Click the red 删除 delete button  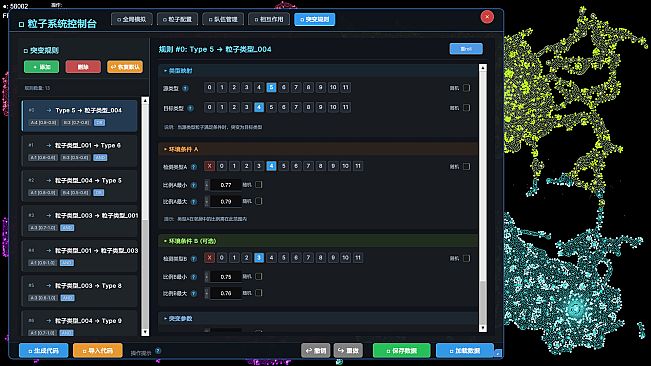83,67
